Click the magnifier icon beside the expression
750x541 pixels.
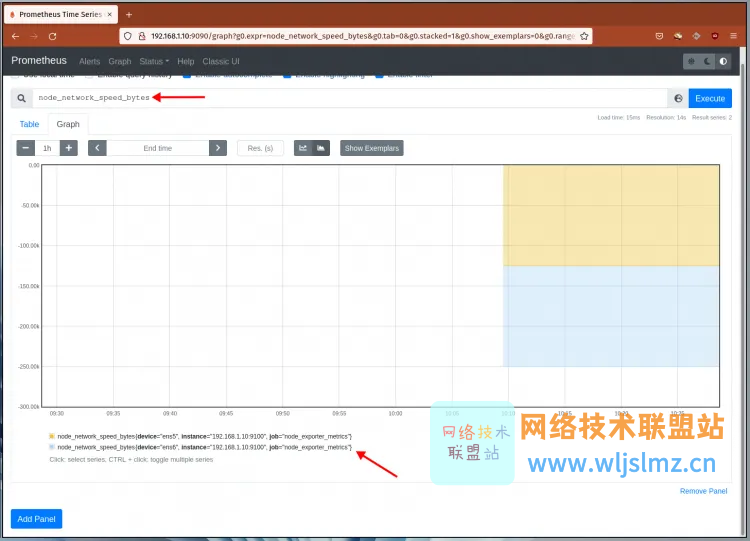22,98
